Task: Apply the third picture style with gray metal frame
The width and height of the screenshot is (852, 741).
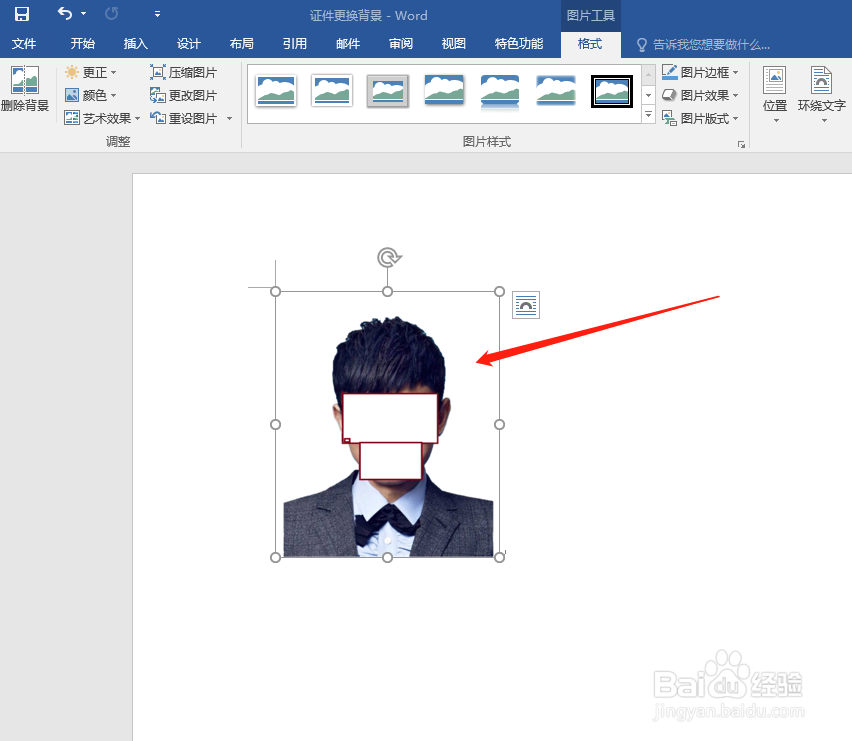Action: click(x=387, y=91)
